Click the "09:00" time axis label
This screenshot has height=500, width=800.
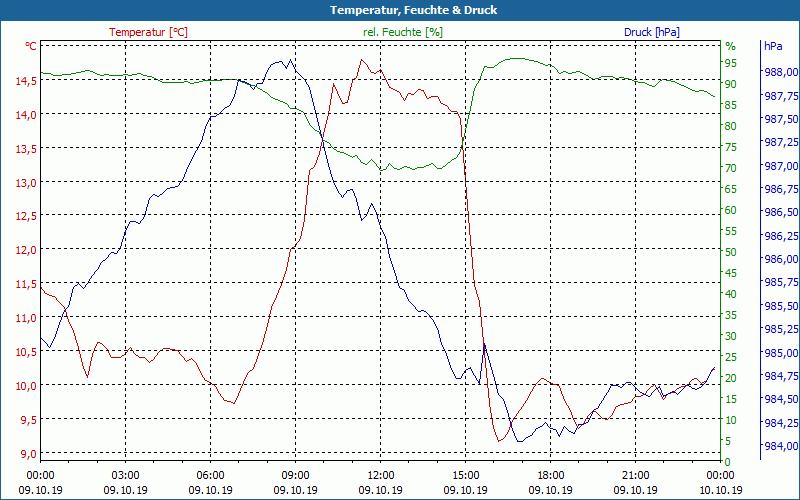295,476
